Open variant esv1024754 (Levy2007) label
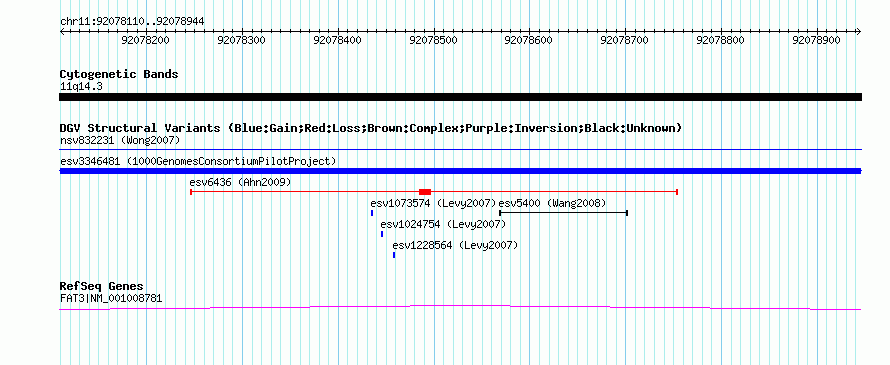Image resolution: width=890 pixels, height=365 pixels. coord(443,224)
